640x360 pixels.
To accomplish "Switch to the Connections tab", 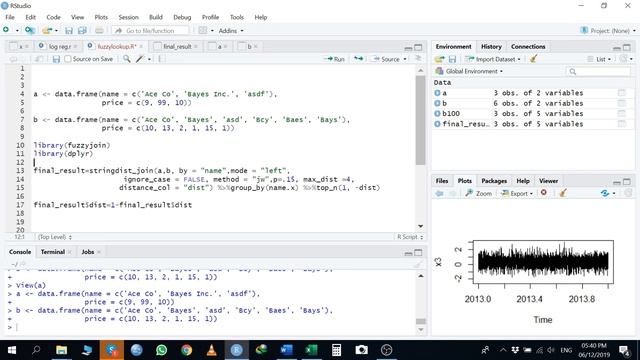I will pos(528,47).
